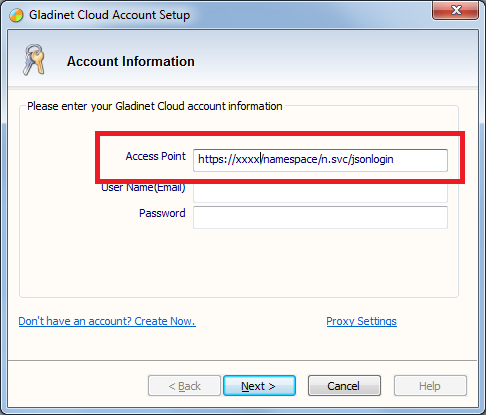Viewport: 486px width, 415px height.
Task: Click the User Name(Email) label
Action: click(x=143, y=188)
